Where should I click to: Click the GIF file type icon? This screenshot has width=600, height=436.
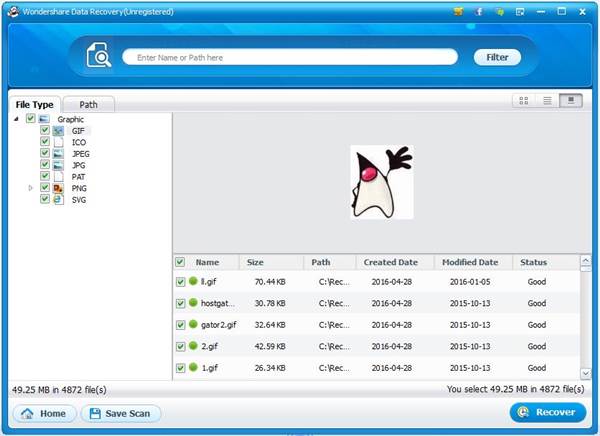pos(58,131)
